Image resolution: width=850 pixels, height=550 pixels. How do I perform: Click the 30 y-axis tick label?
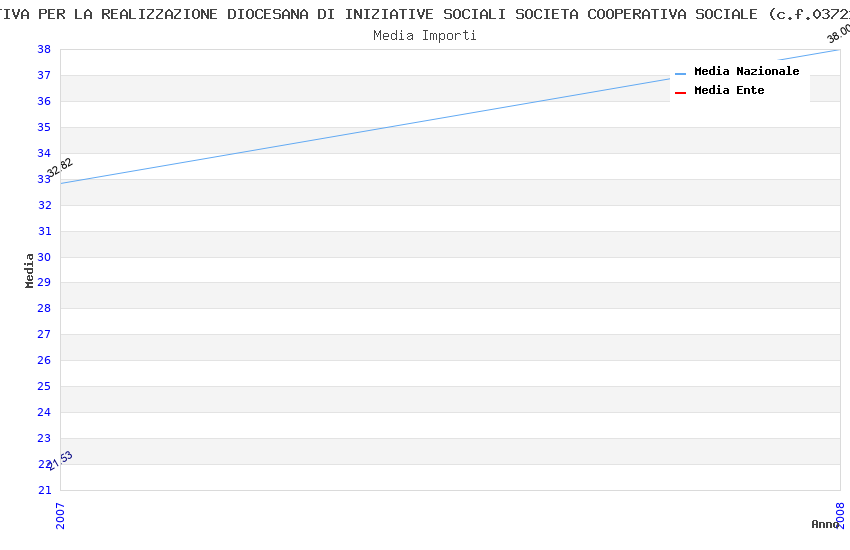tap(44, 257)
